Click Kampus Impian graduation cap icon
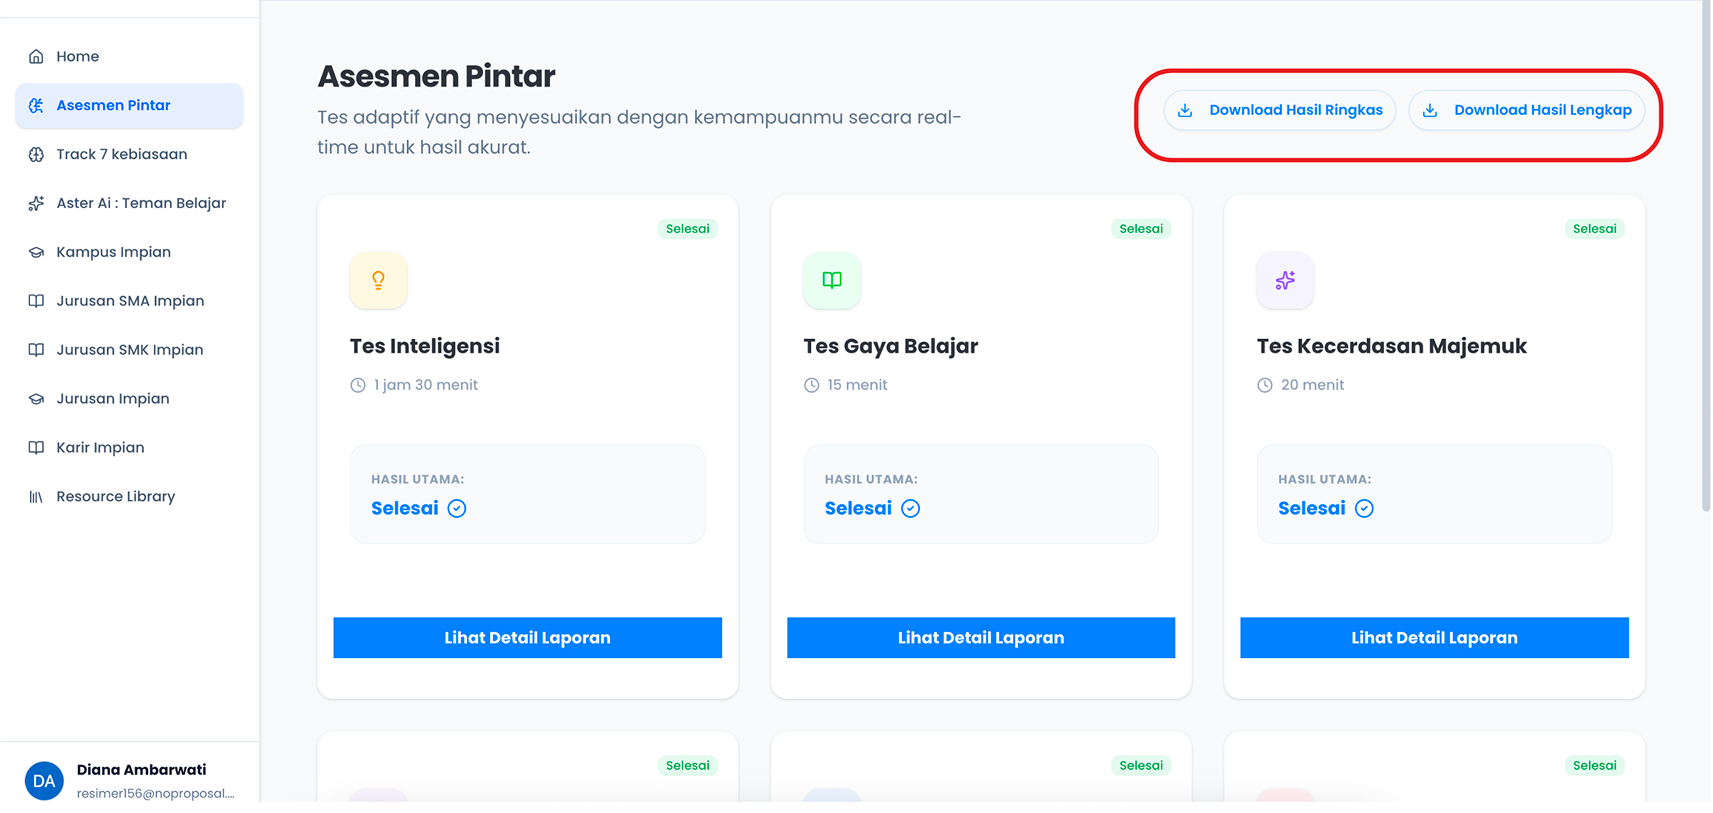This screenshot has width=1713, height=813. click(36, 252)
